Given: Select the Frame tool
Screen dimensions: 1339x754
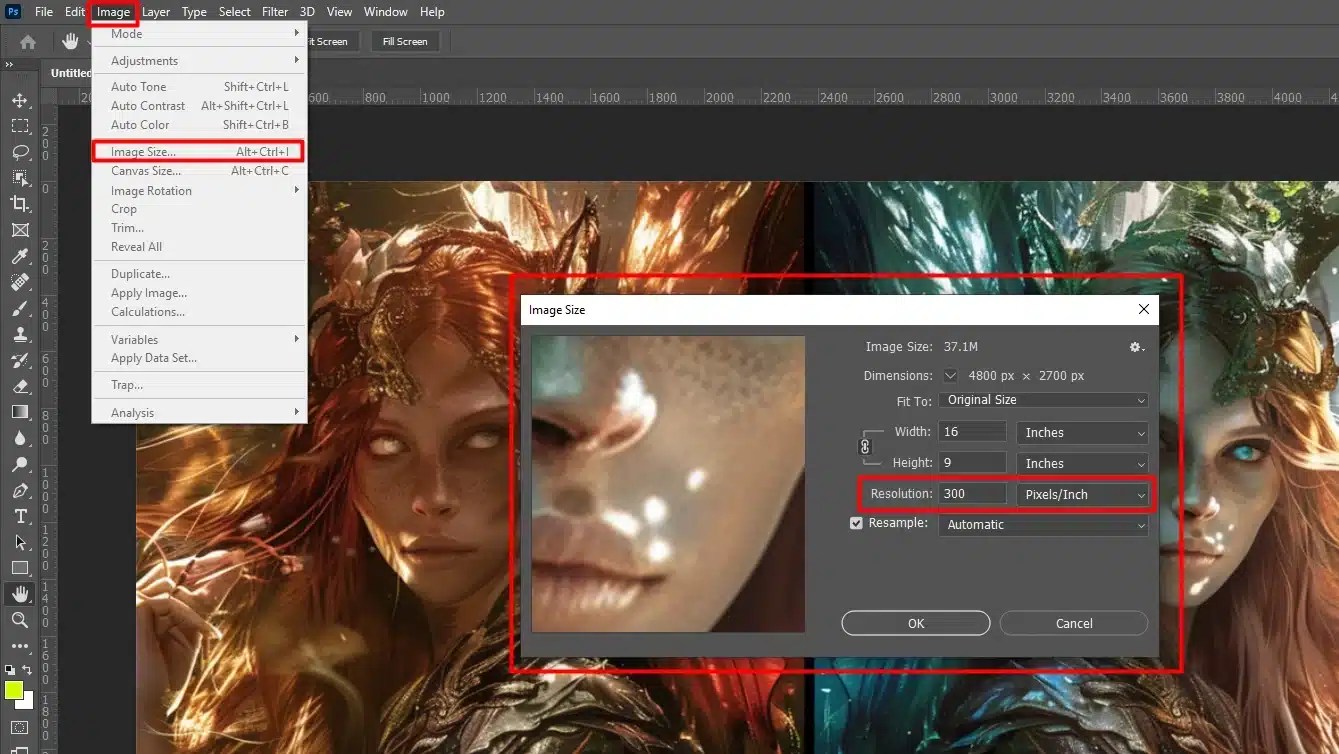Looking at the screenshot, I should click(x=19, y=230).
